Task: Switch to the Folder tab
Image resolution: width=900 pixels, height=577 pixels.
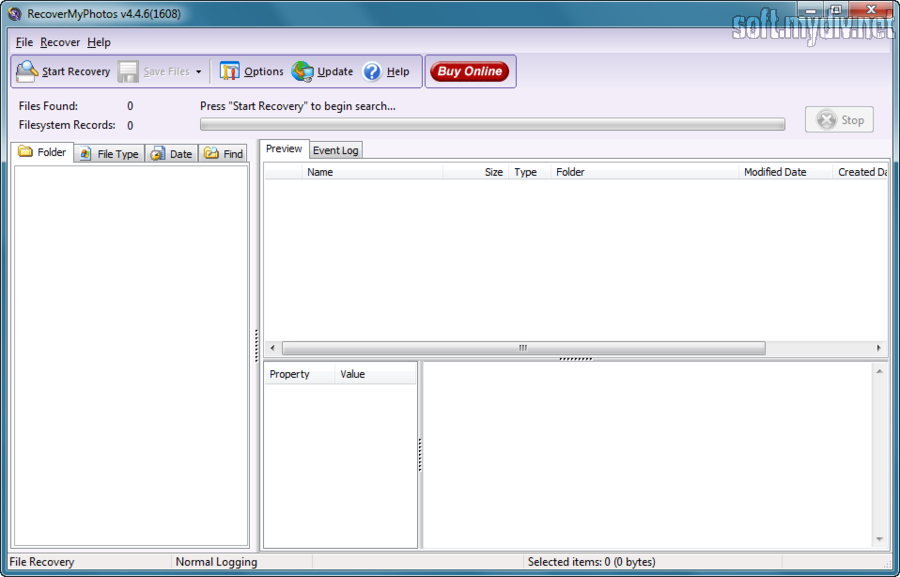Action: tap(42, 152)
